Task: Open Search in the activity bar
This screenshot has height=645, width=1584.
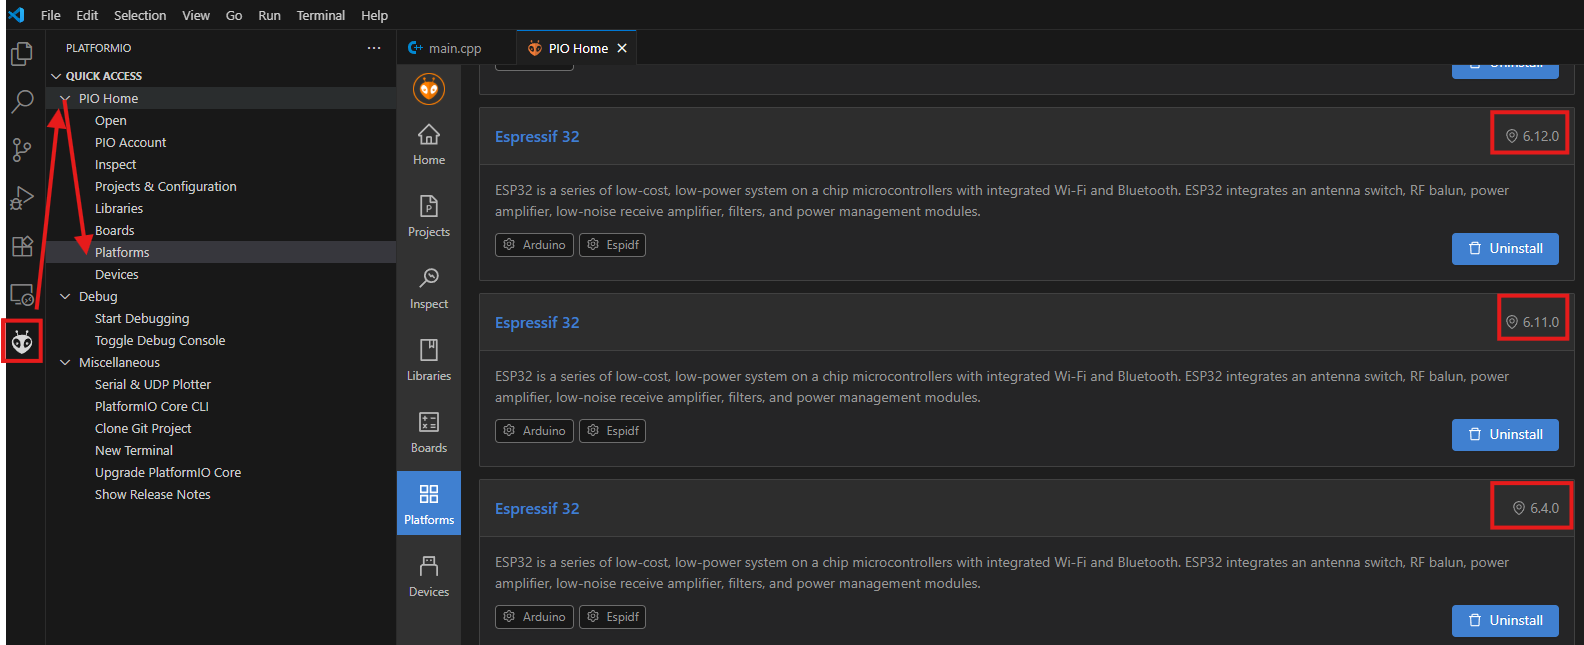Action: tap(22, 101)
